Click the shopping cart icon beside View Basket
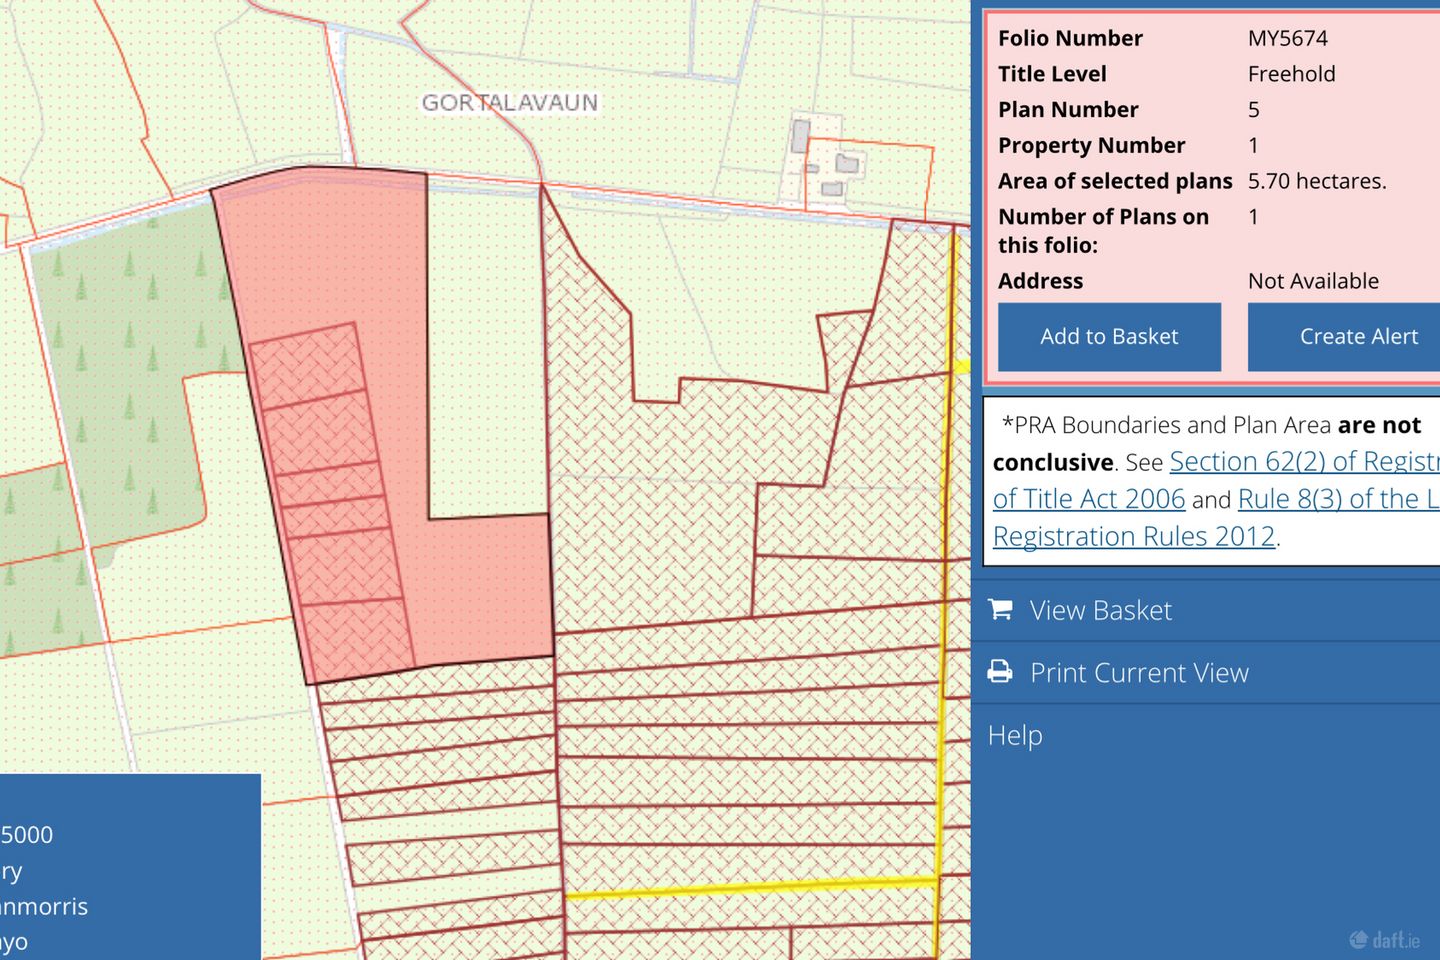 pos(1000,609)
